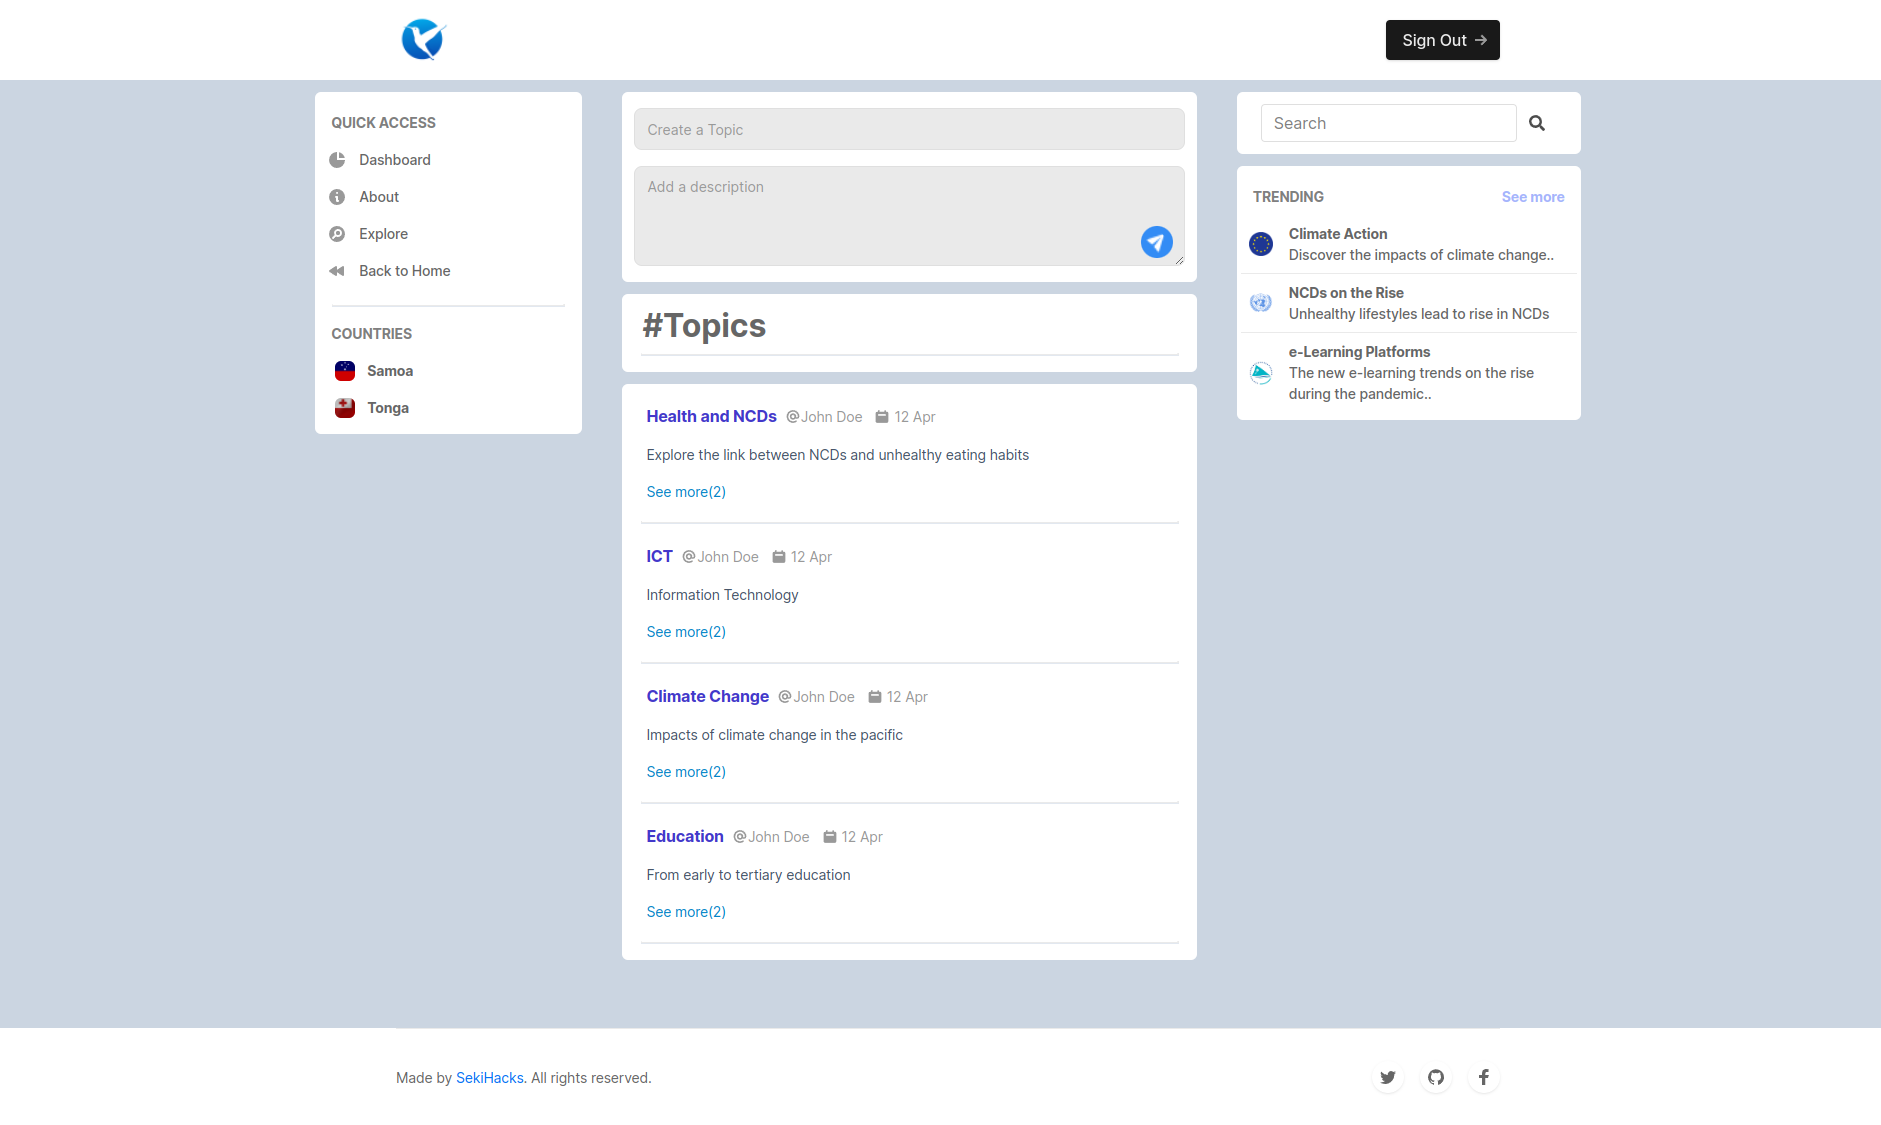Open the Twitter footer icon
Image resolution: width=1881 pixels, height=1125 pixels.
tap(1388, 1077)
